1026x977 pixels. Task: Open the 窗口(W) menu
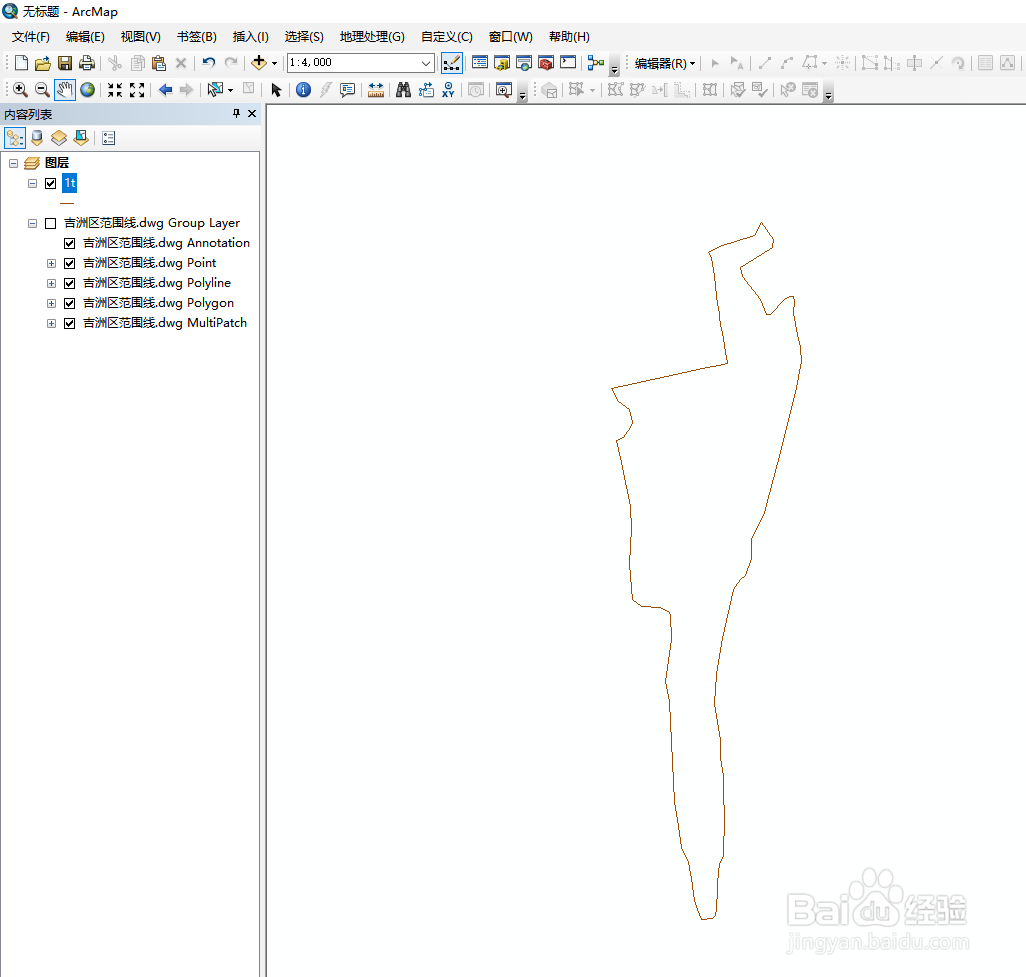point(511,37)
